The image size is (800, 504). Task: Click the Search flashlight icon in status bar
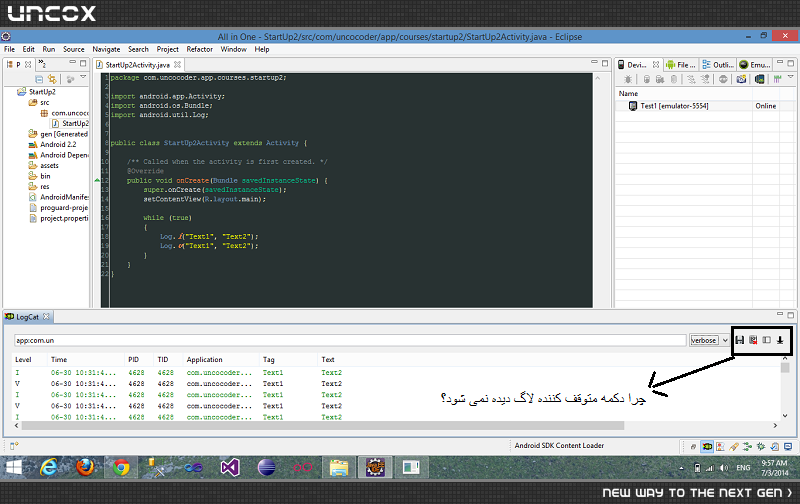pyautogui.click(x=734, y=447)
